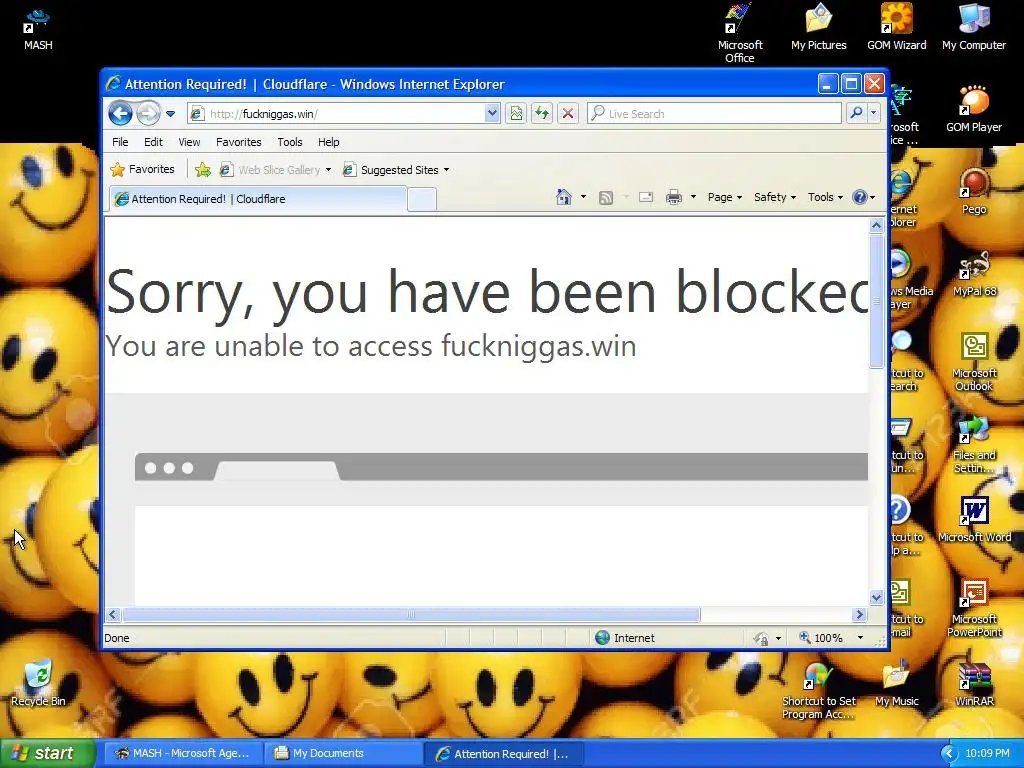Open the View menu
Viewport: 1024px width, 768px height.
(x=189, y=142)
